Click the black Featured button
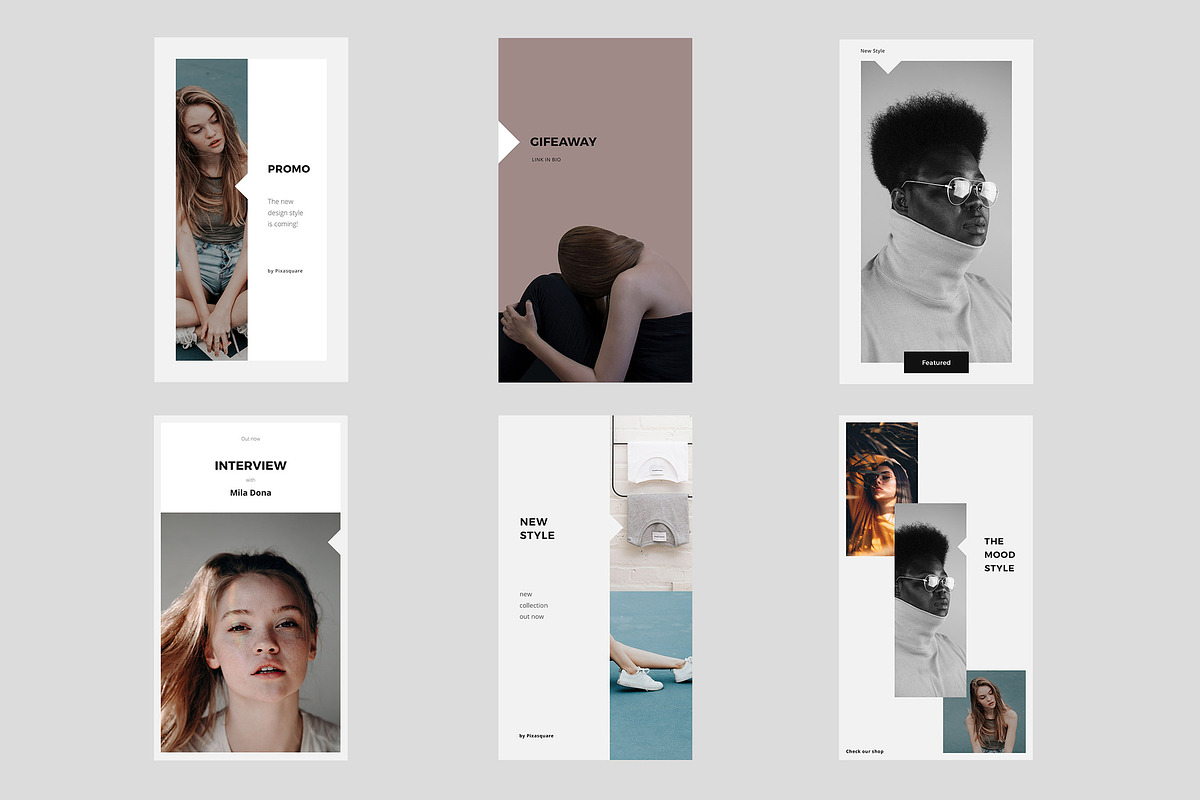 (936, 362)
